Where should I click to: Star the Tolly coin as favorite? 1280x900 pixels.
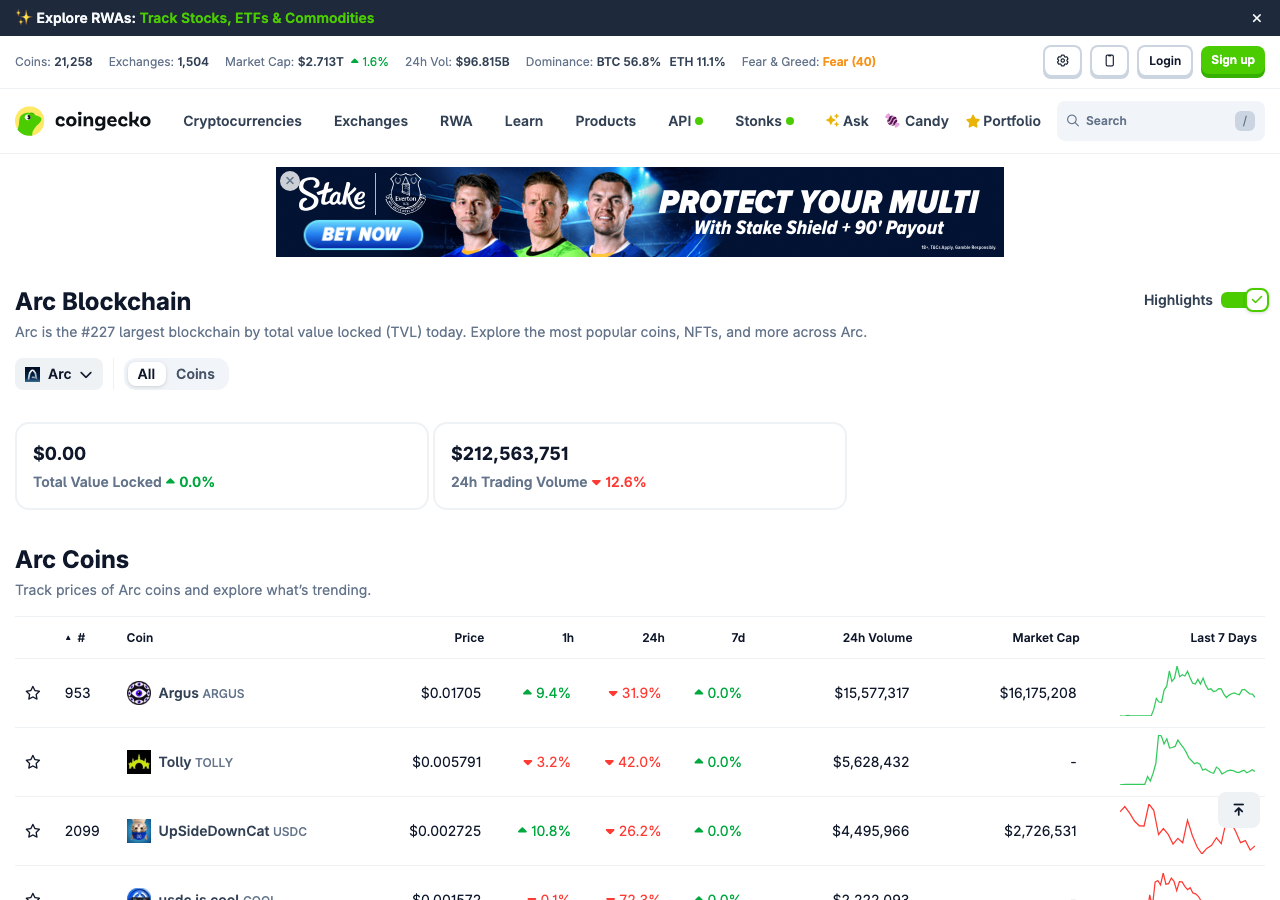(33, 762)
